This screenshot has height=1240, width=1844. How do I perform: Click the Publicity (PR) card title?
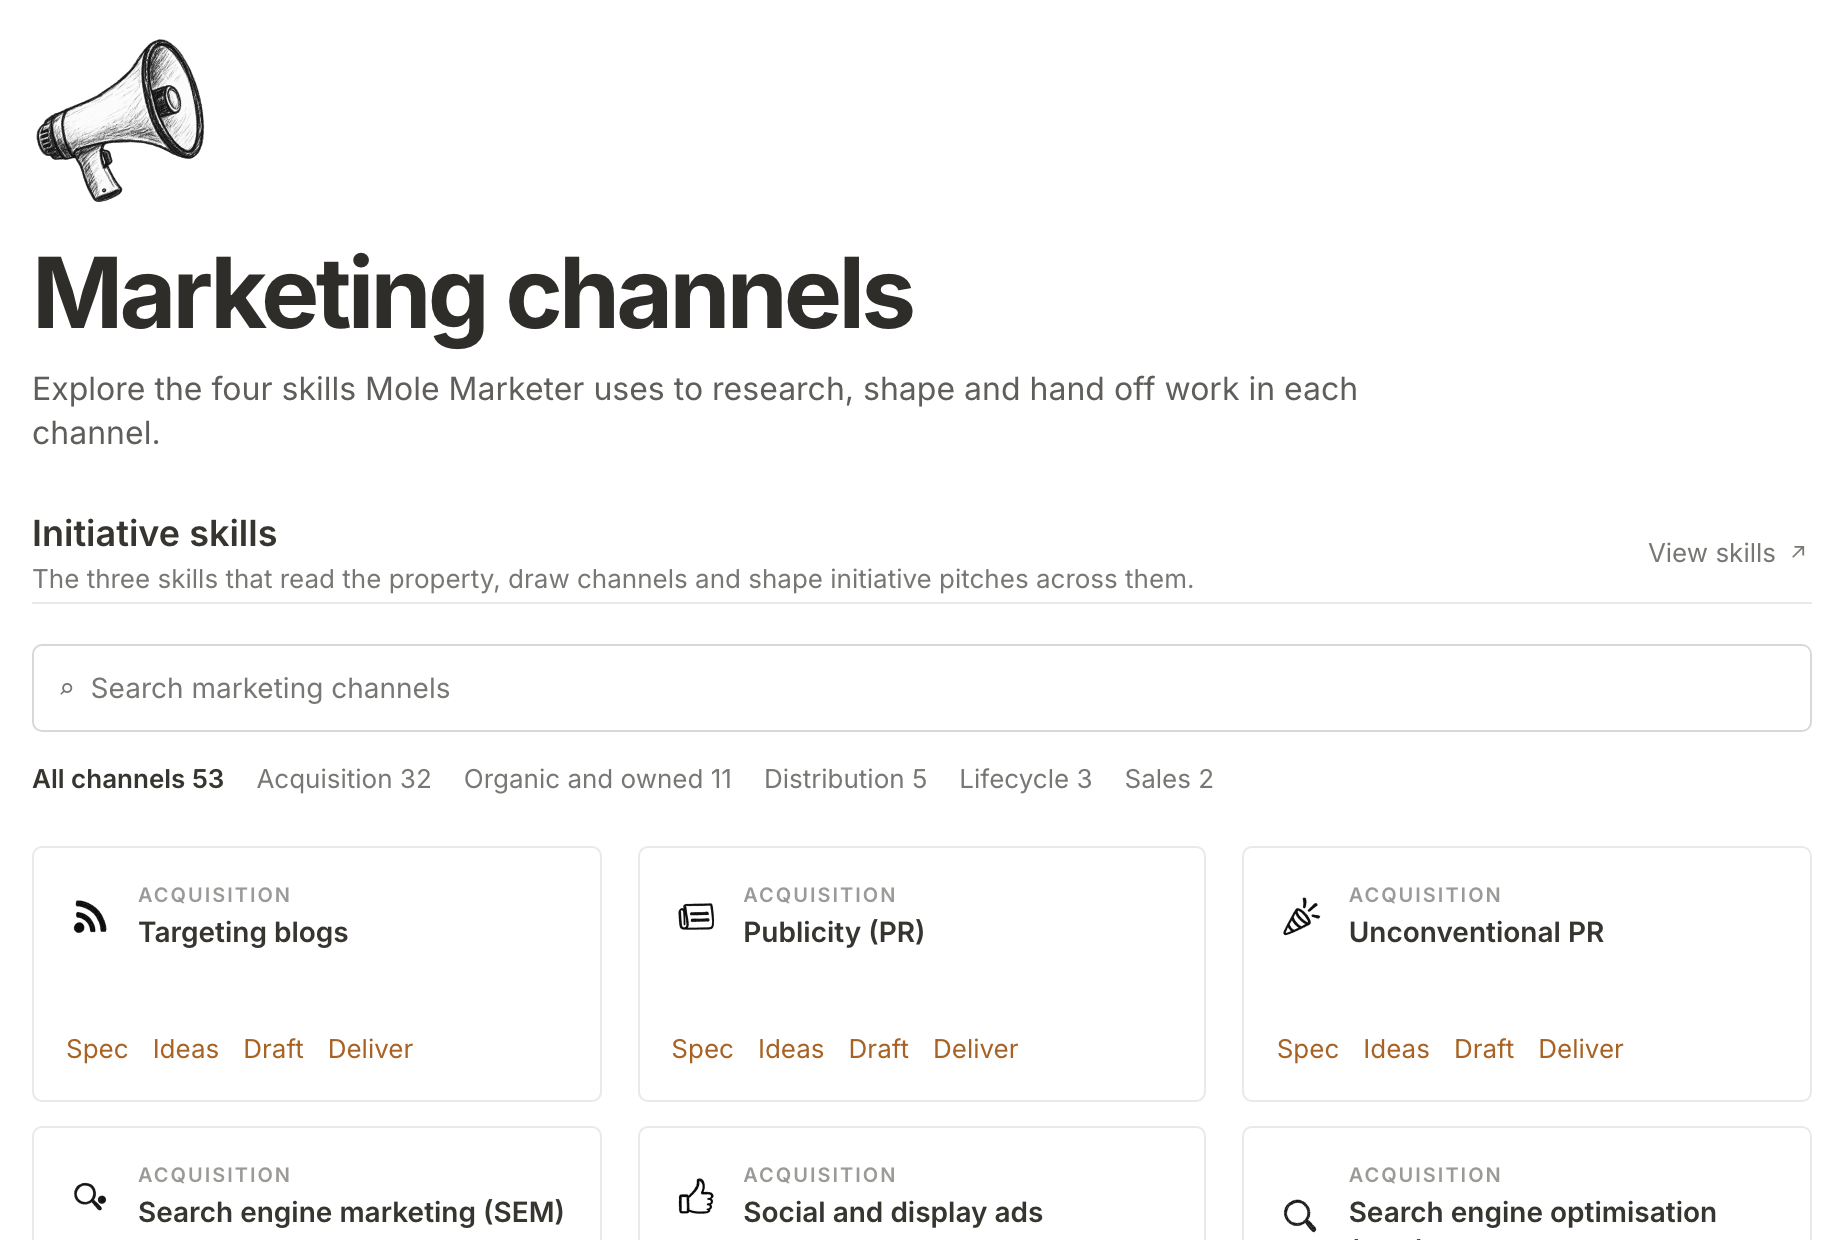[834, 932]
